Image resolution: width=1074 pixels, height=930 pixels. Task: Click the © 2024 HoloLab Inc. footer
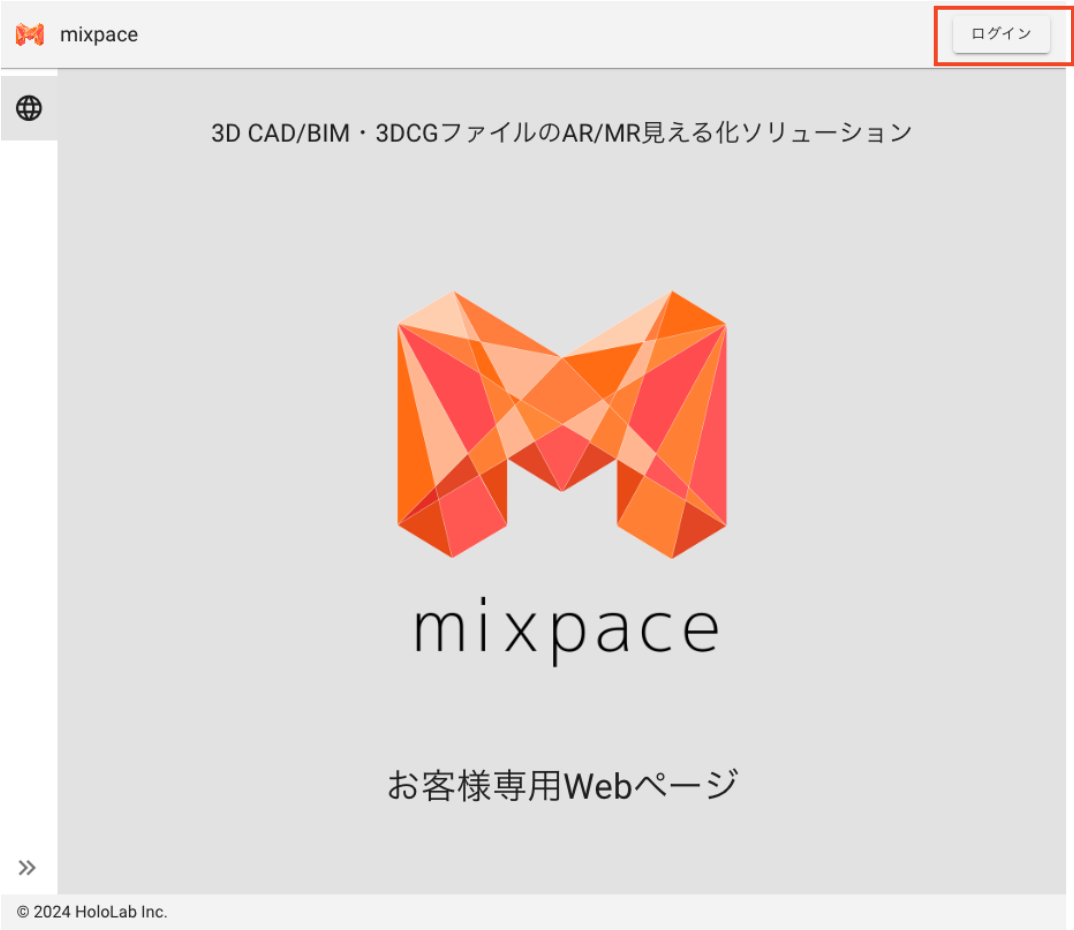click(x=92, y=912)
